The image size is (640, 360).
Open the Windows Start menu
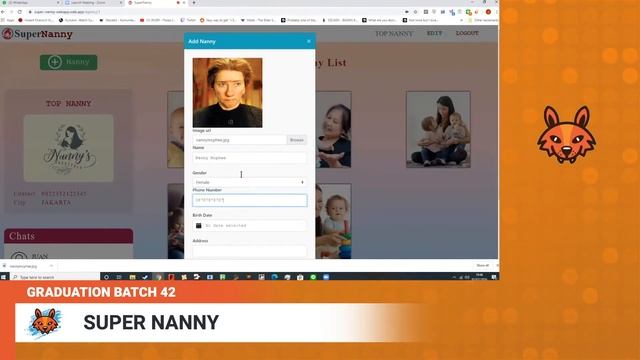pos(4,277)
